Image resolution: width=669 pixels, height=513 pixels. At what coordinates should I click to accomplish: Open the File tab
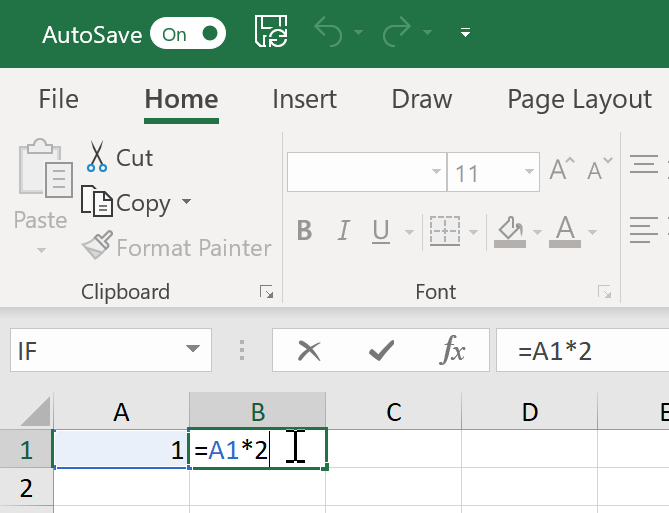58,99
